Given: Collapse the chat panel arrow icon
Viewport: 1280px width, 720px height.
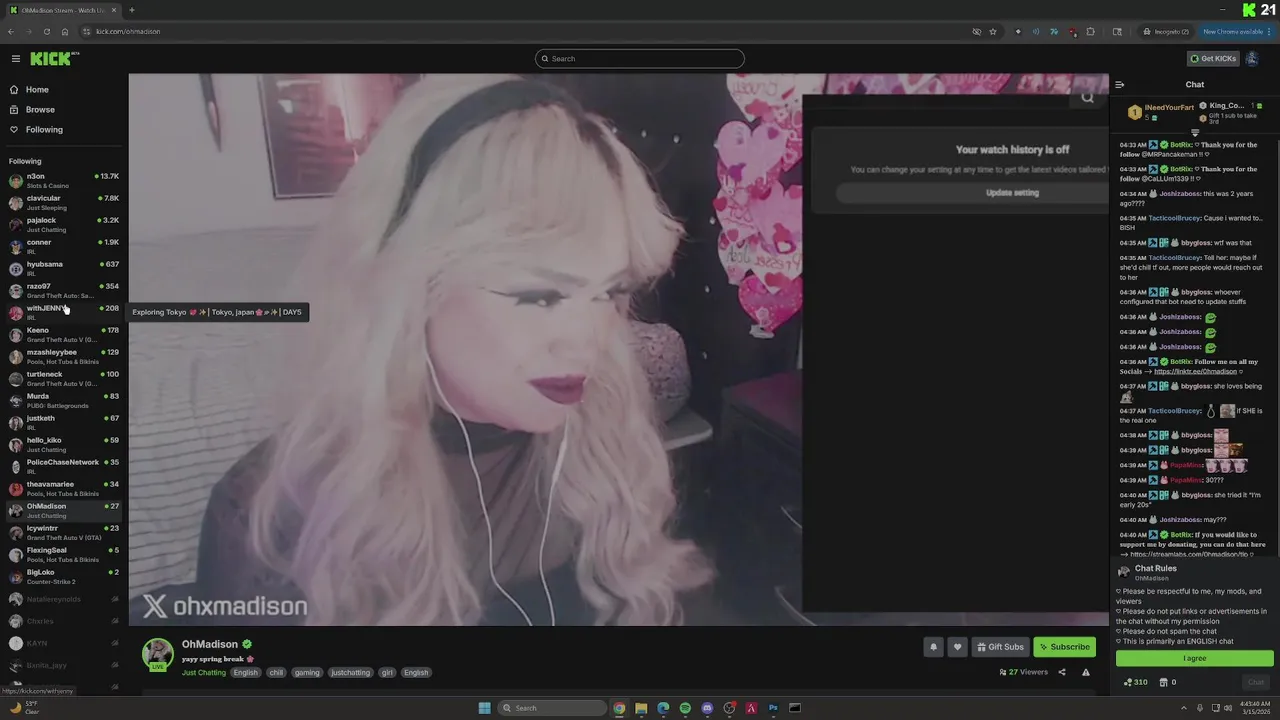Looking at the screenshot, I should pyautogui.click(x=1120, y=85).
